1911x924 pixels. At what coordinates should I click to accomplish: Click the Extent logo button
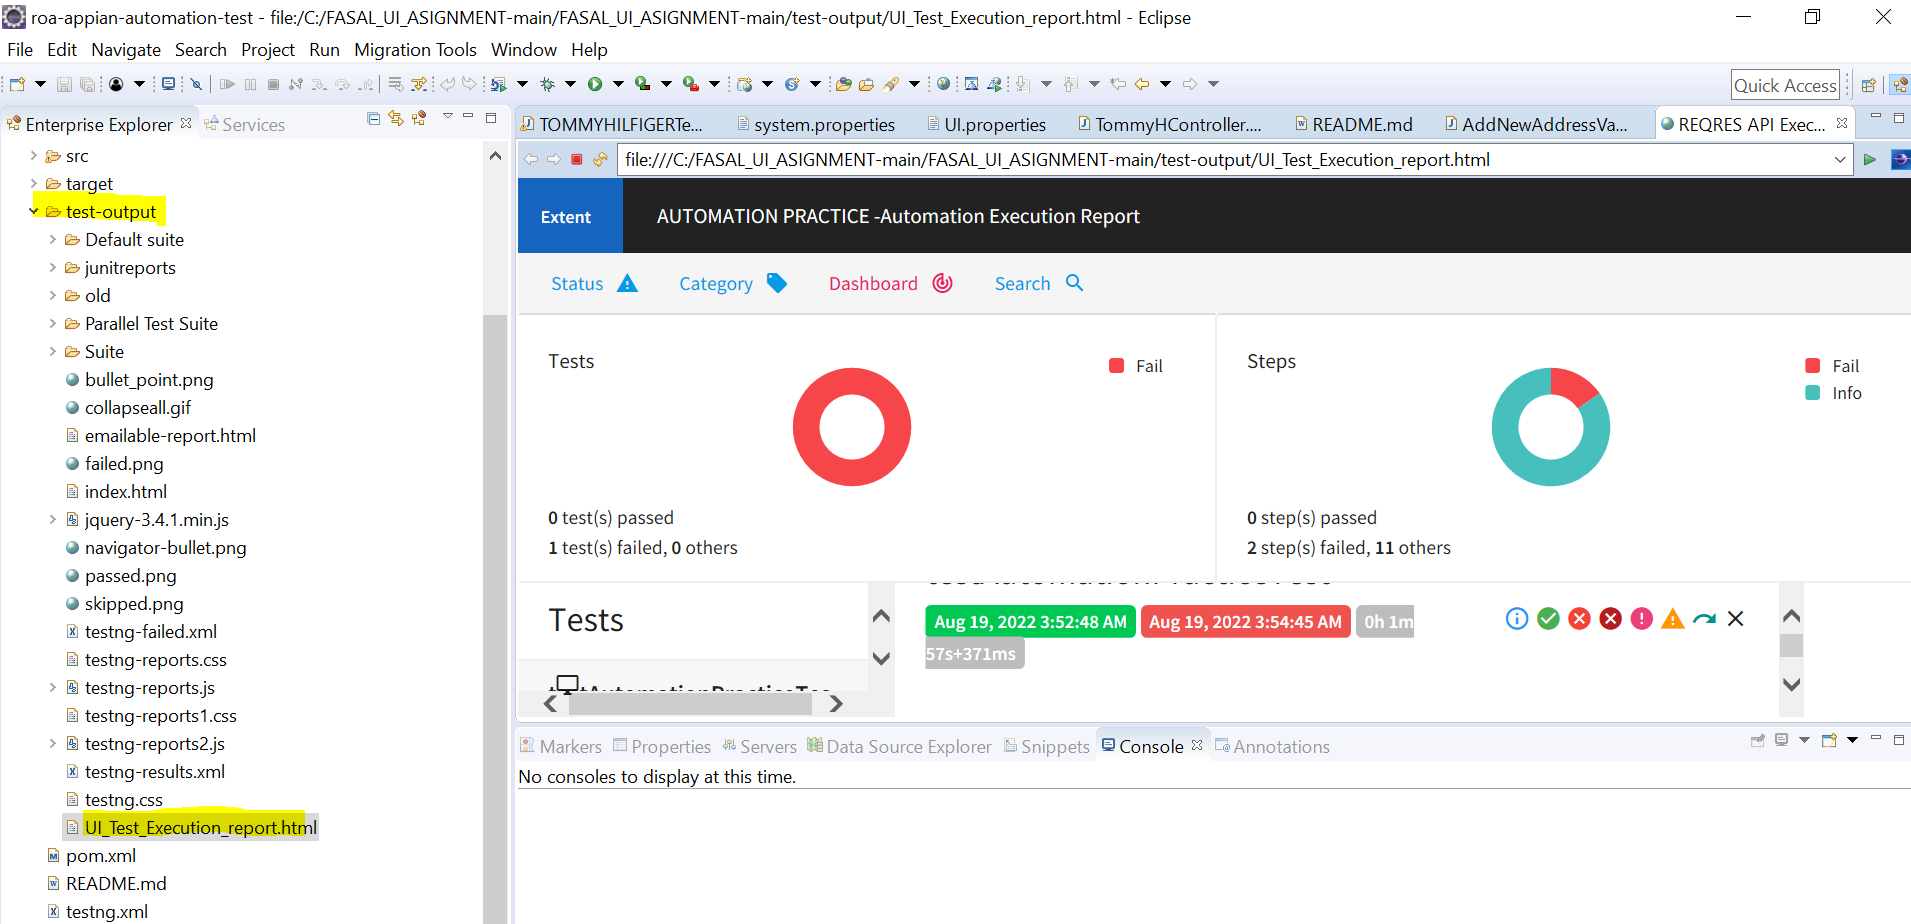click(570, 216)
